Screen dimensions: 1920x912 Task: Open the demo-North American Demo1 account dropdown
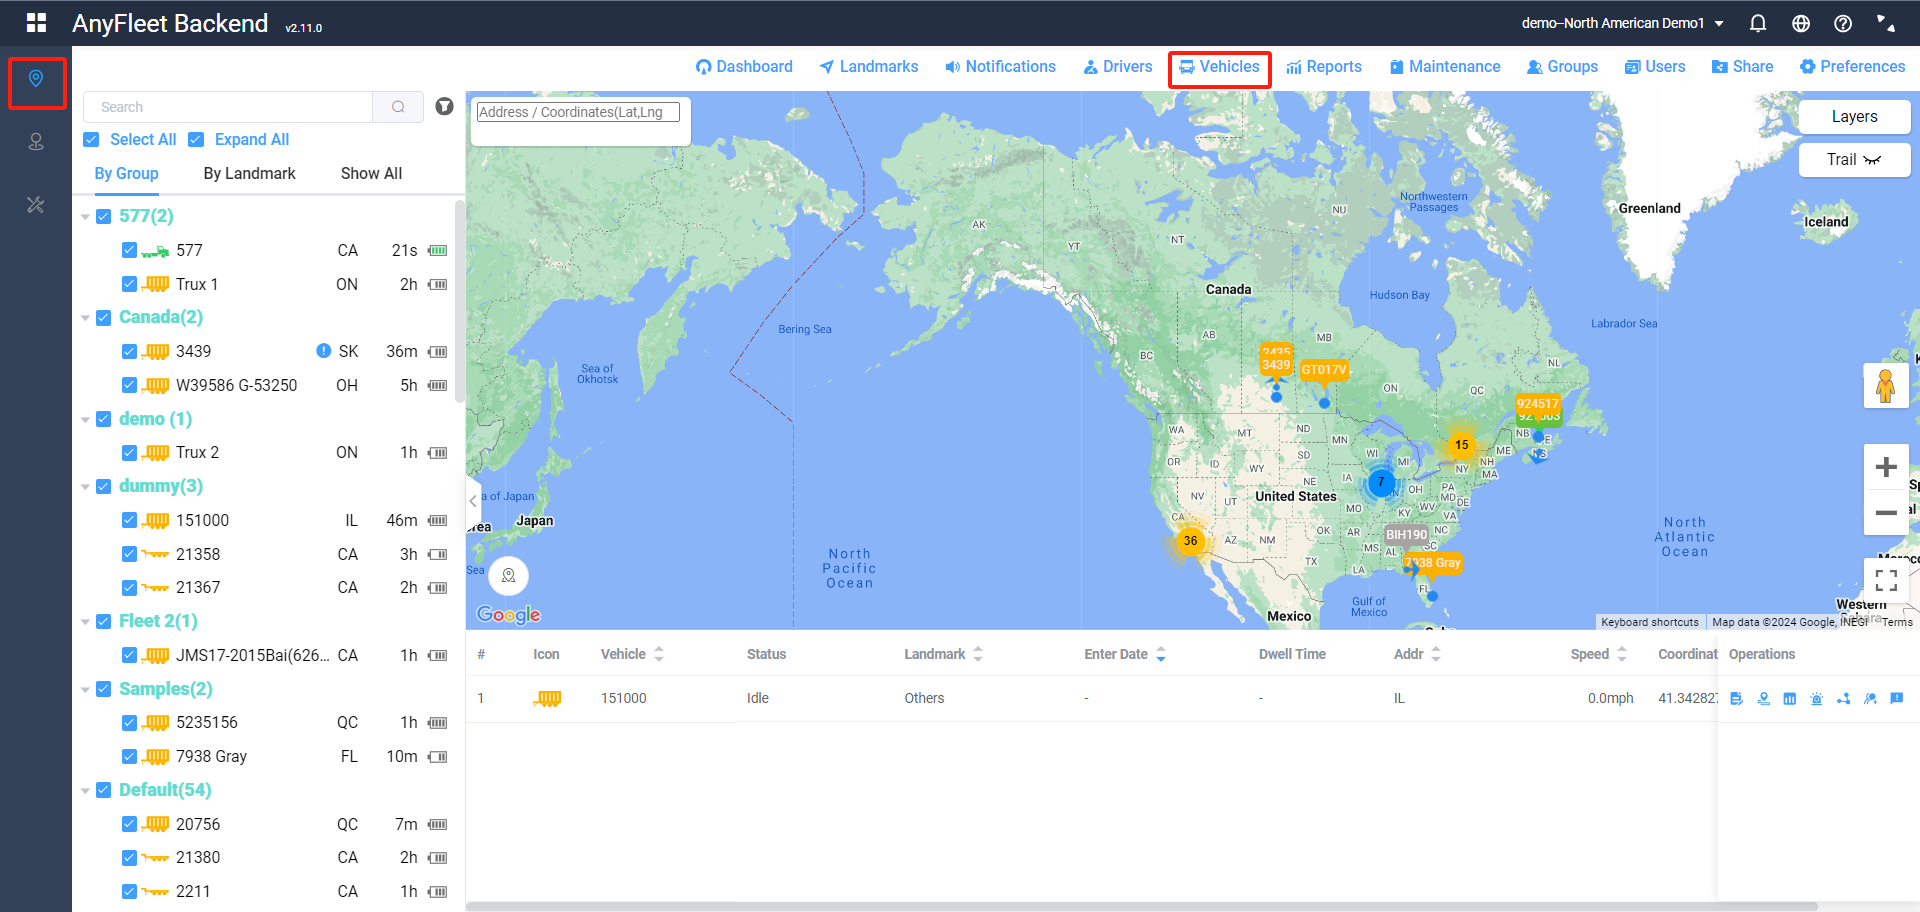[x=1622, y=23]
